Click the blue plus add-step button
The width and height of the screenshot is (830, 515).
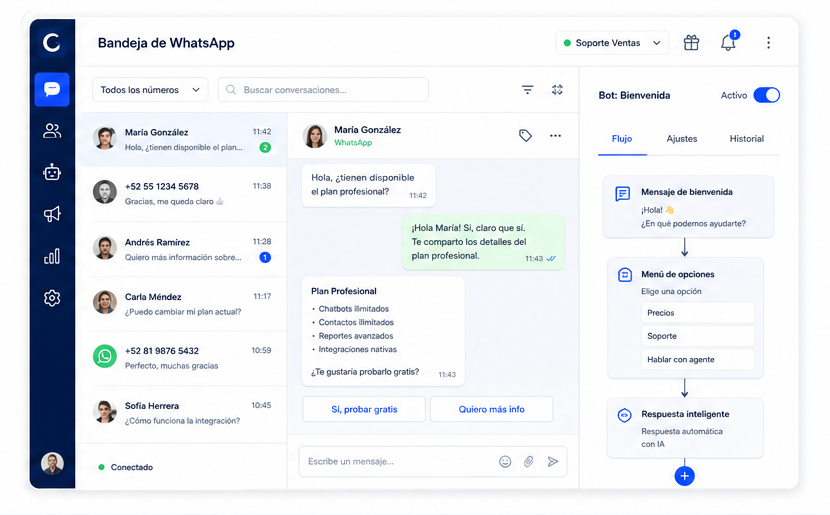pos(684,476)
